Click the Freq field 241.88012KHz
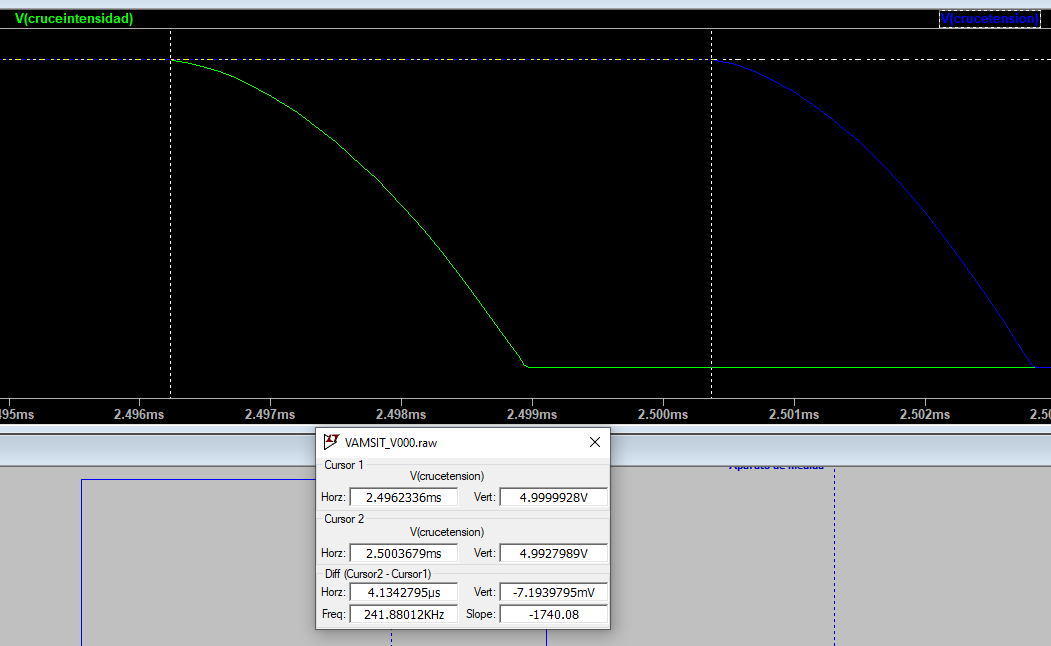 (404, 615)
